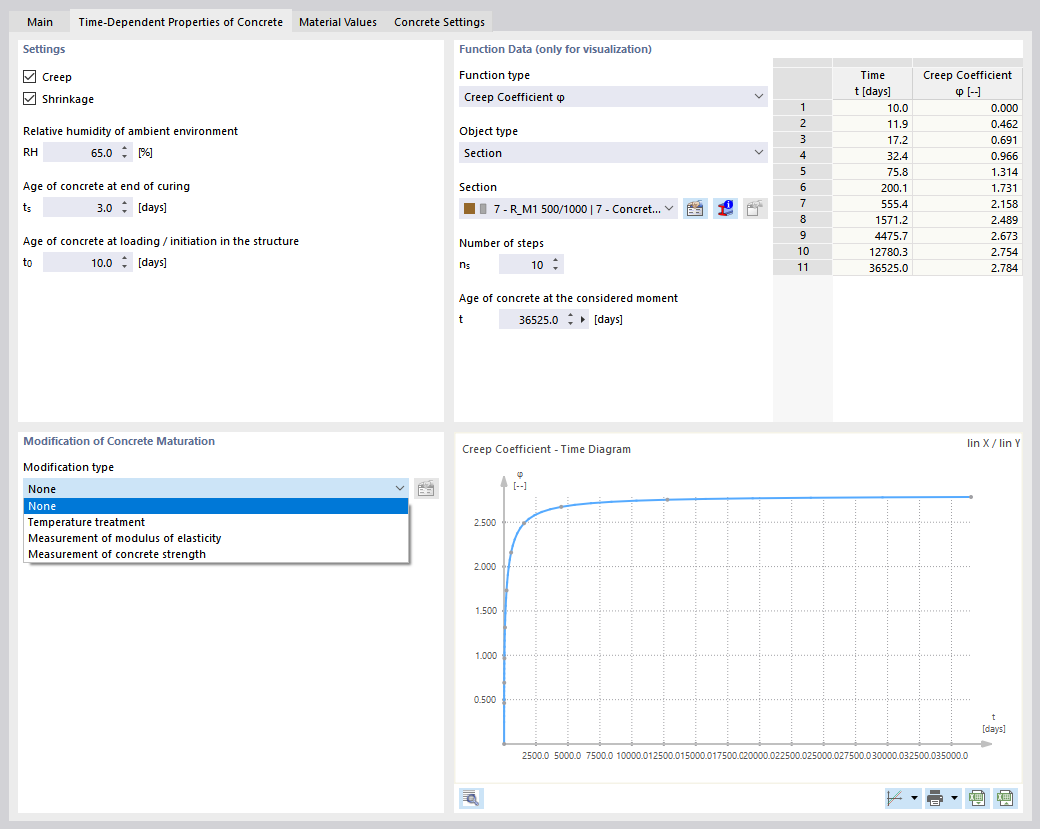The image size is (1040, 829).
Task: Click the print diagram icon
Action: [935, 798]
